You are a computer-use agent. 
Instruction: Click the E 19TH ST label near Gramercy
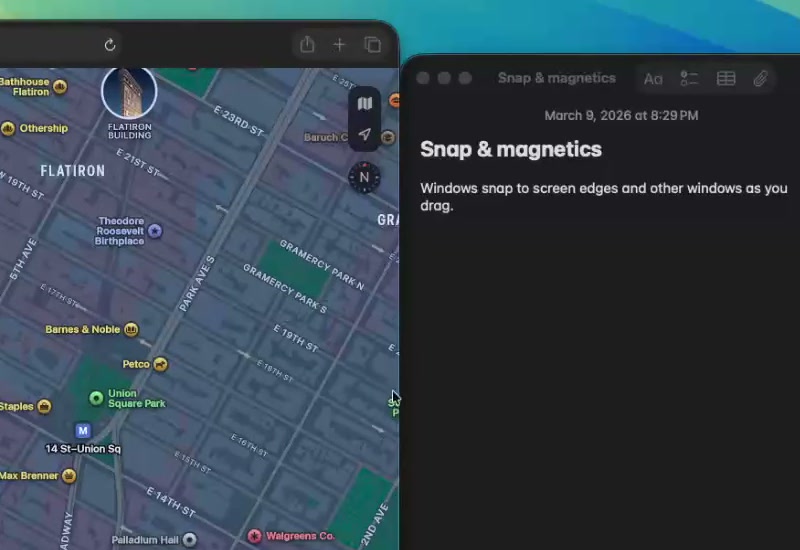pyautogui.click(x=296, y=338)
